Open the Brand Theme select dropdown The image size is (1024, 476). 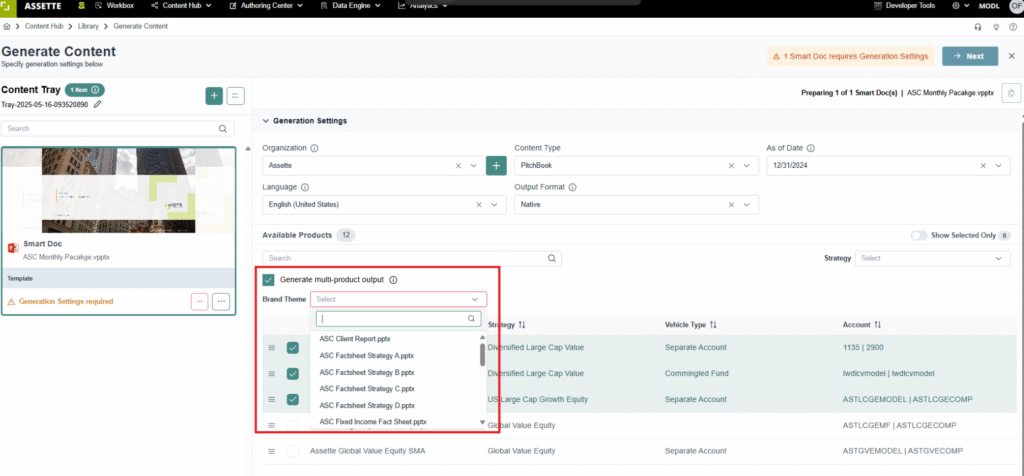click(398, 299)
